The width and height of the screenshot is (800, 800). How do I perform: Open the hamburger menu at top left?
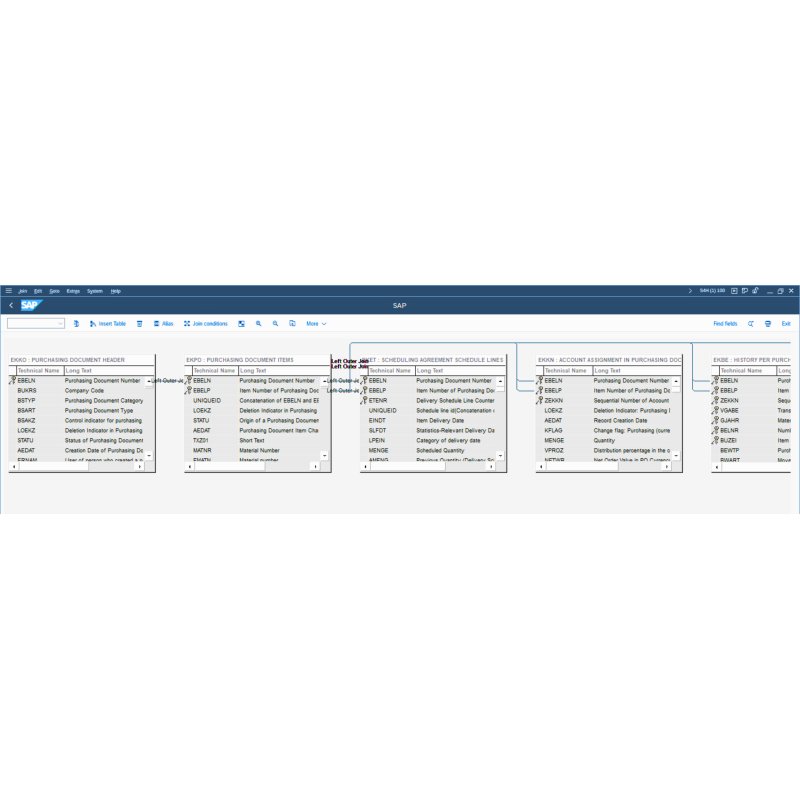click(x=11, y=291)
